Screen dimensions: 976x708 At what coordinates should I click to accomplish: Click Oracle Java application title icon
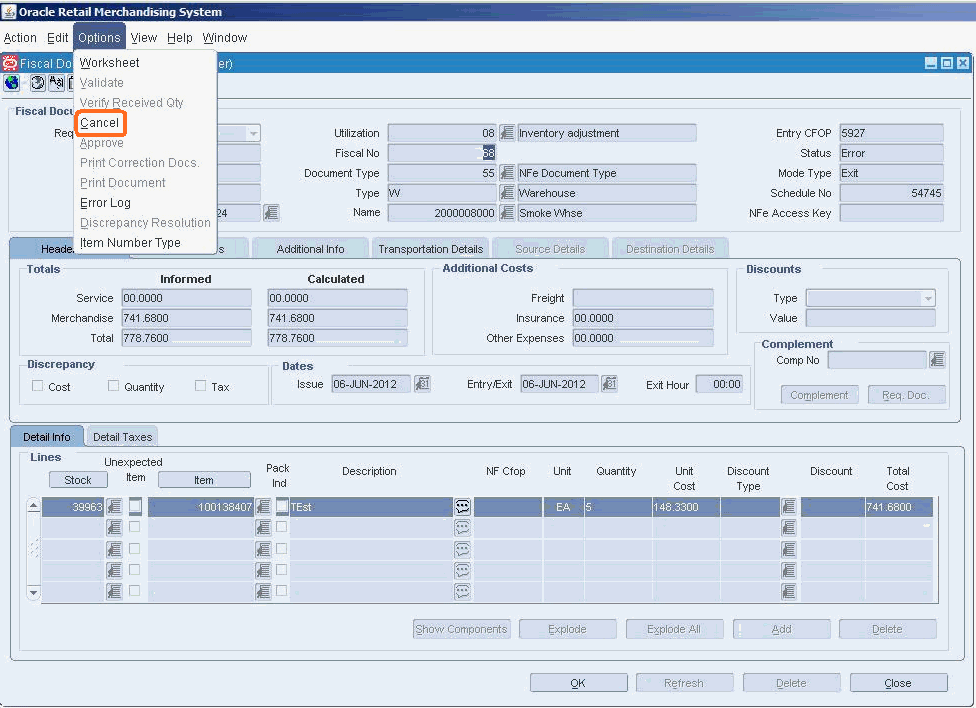[x=9, y=11]
